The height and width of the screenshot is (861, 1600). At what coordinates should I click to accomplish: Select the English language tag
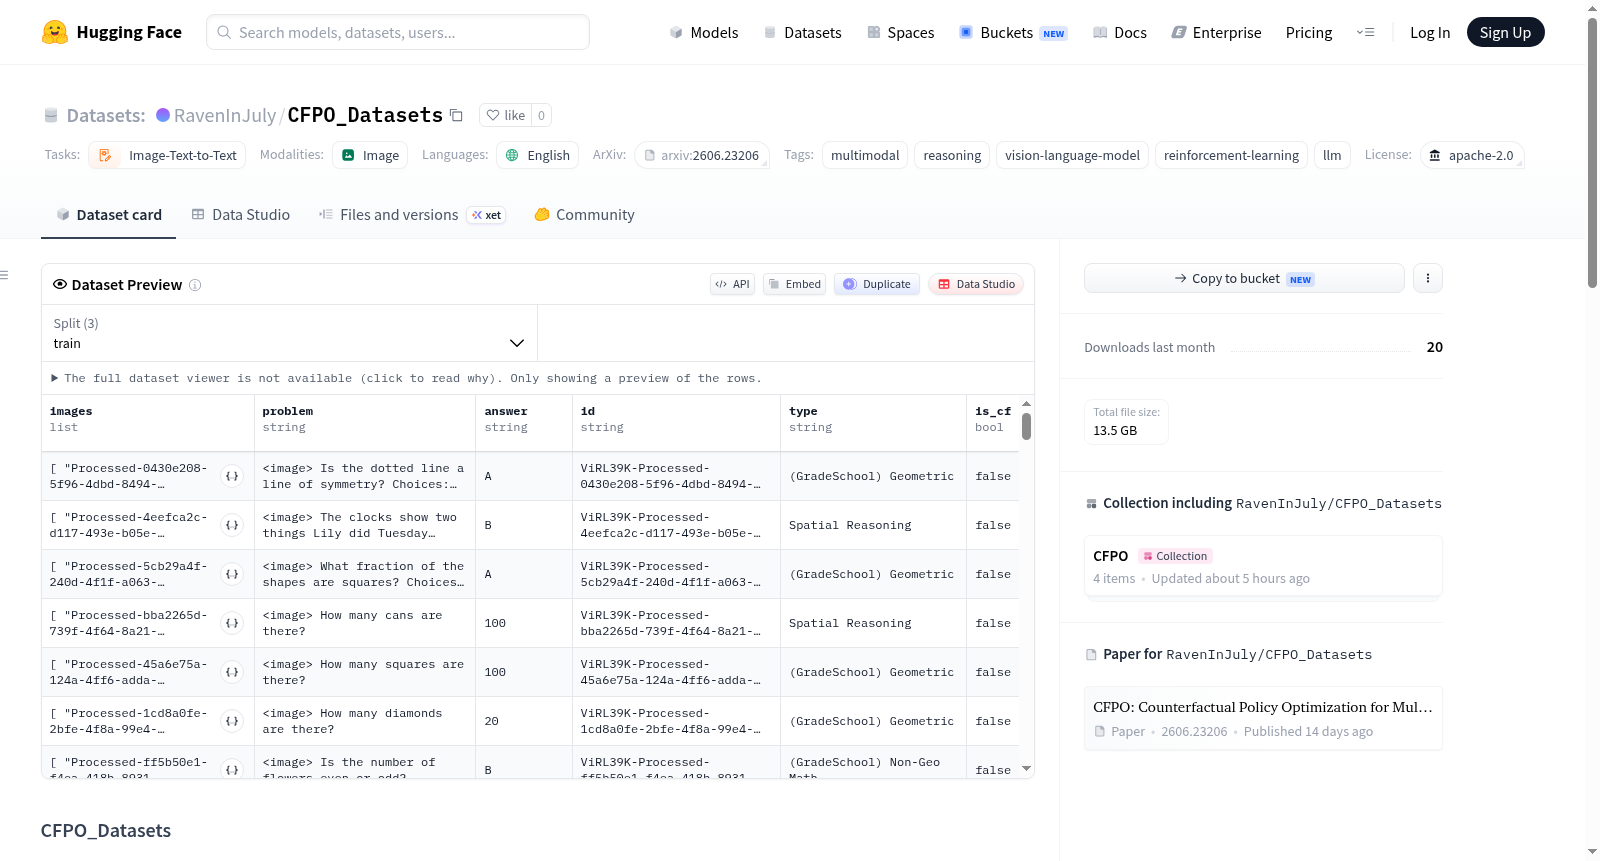(538, 155)
